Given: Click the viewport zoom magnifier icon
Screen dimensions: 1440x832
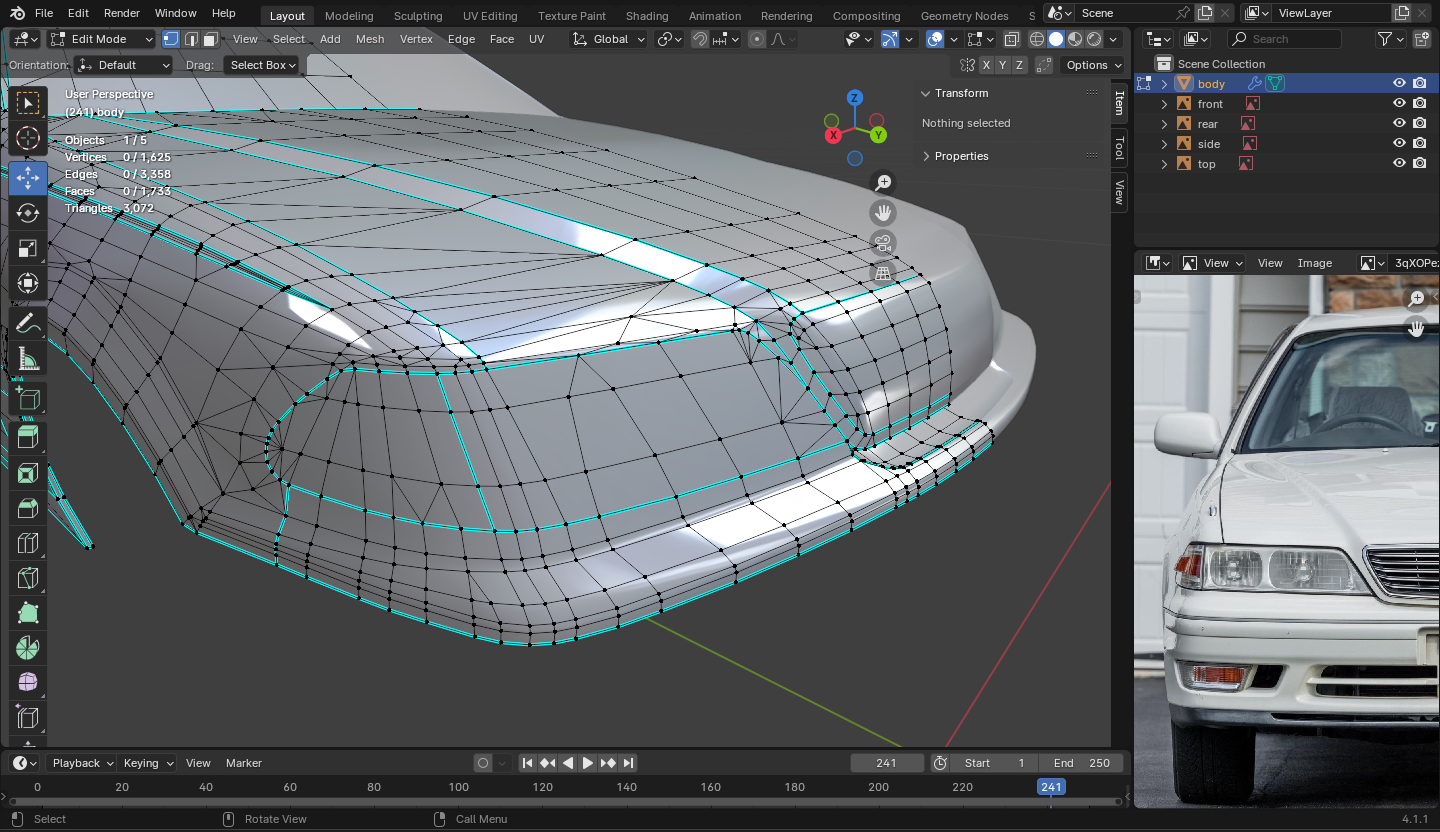Looking at the screenshot, I should click(x=883, y=183).
